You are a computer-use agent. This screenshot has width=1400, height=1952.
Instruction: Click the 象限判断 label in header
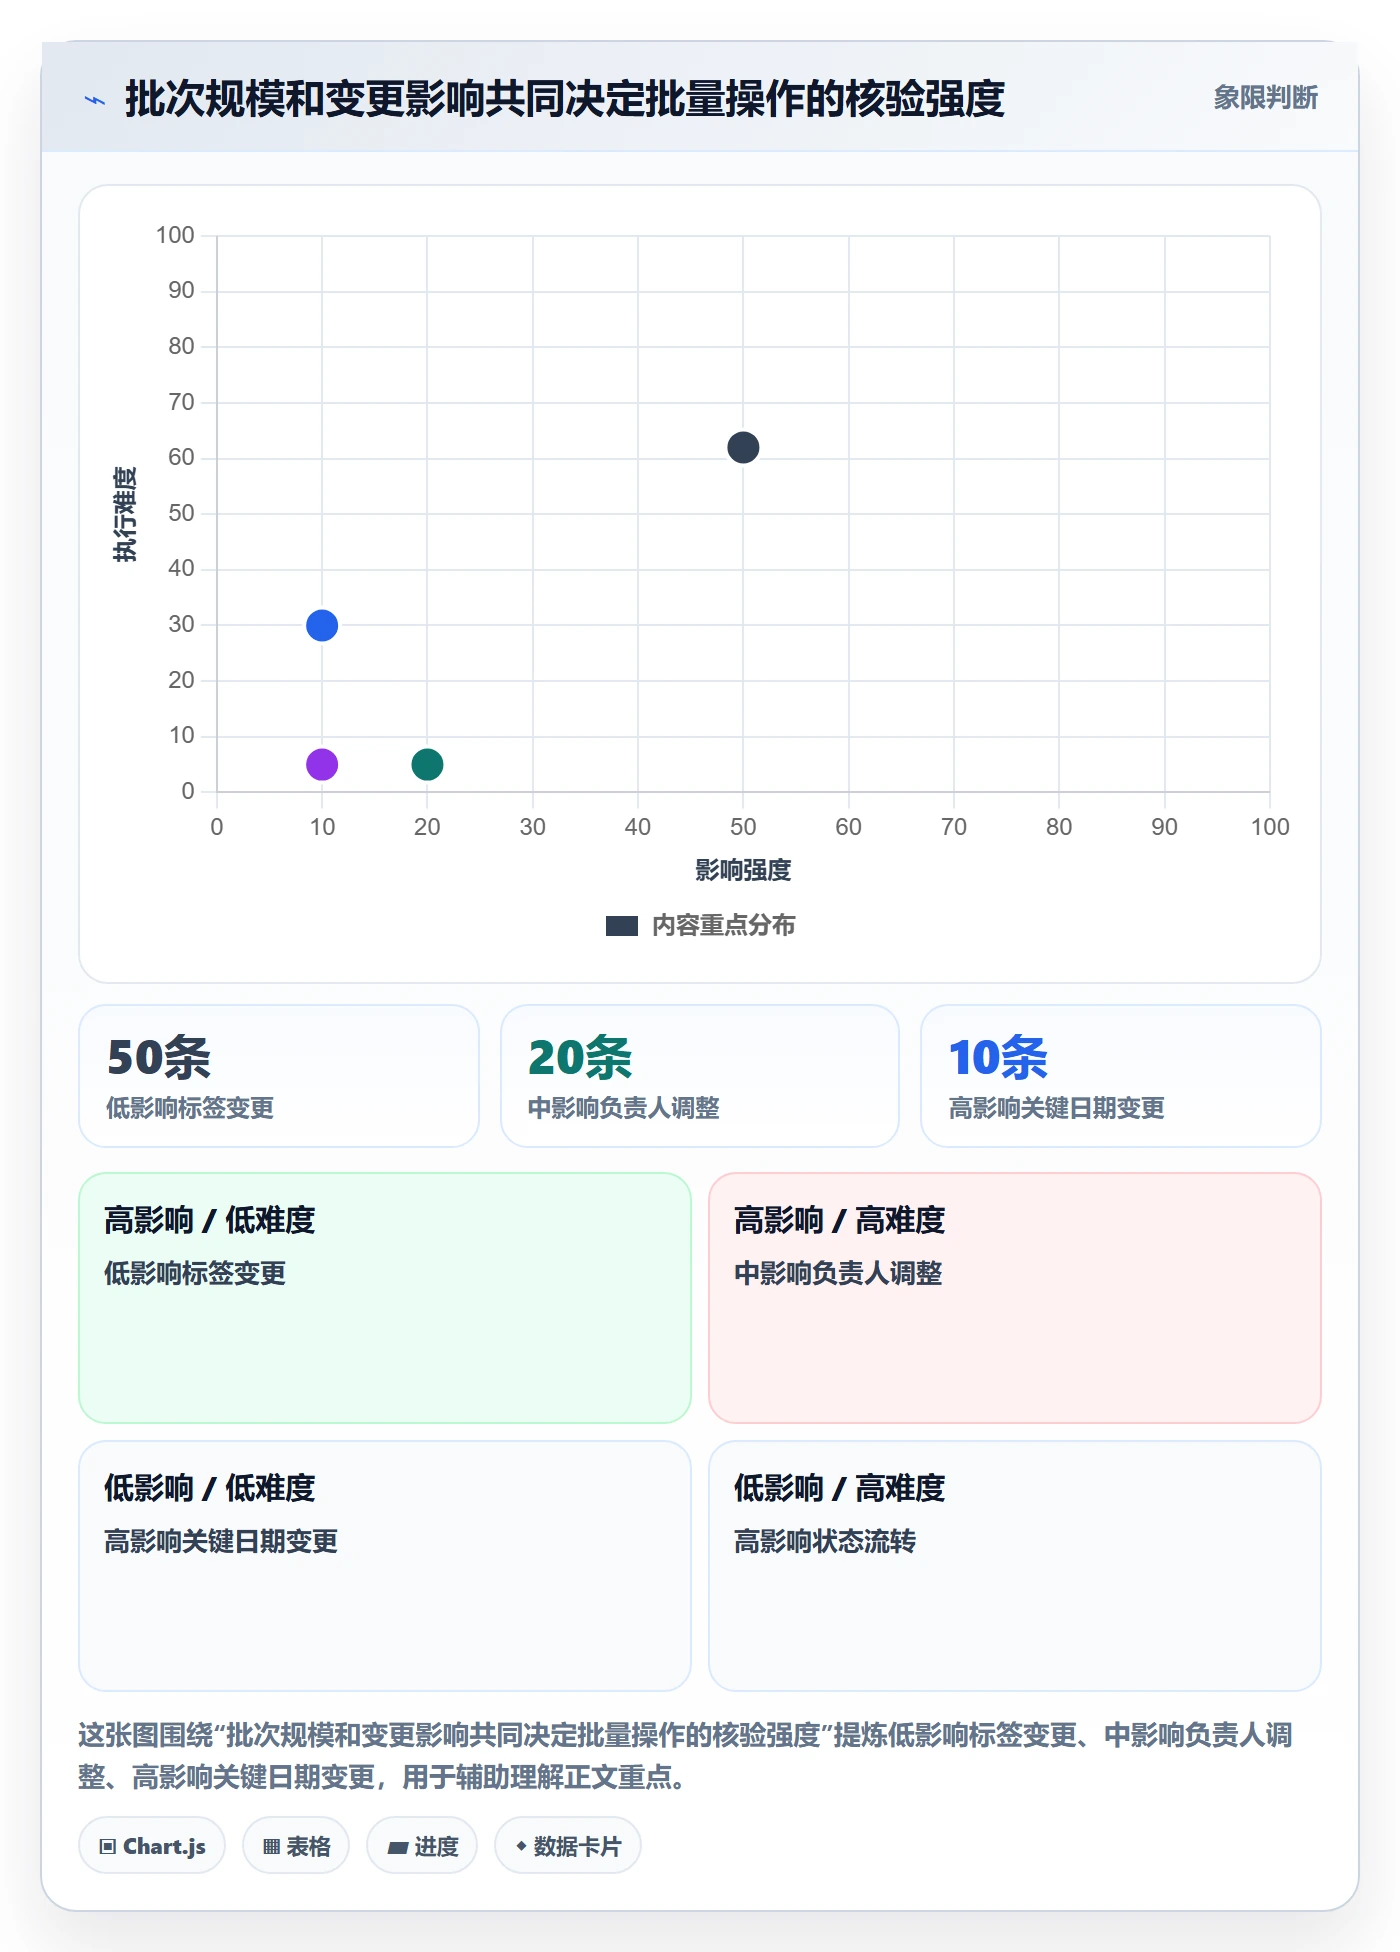coord(1265,98)
